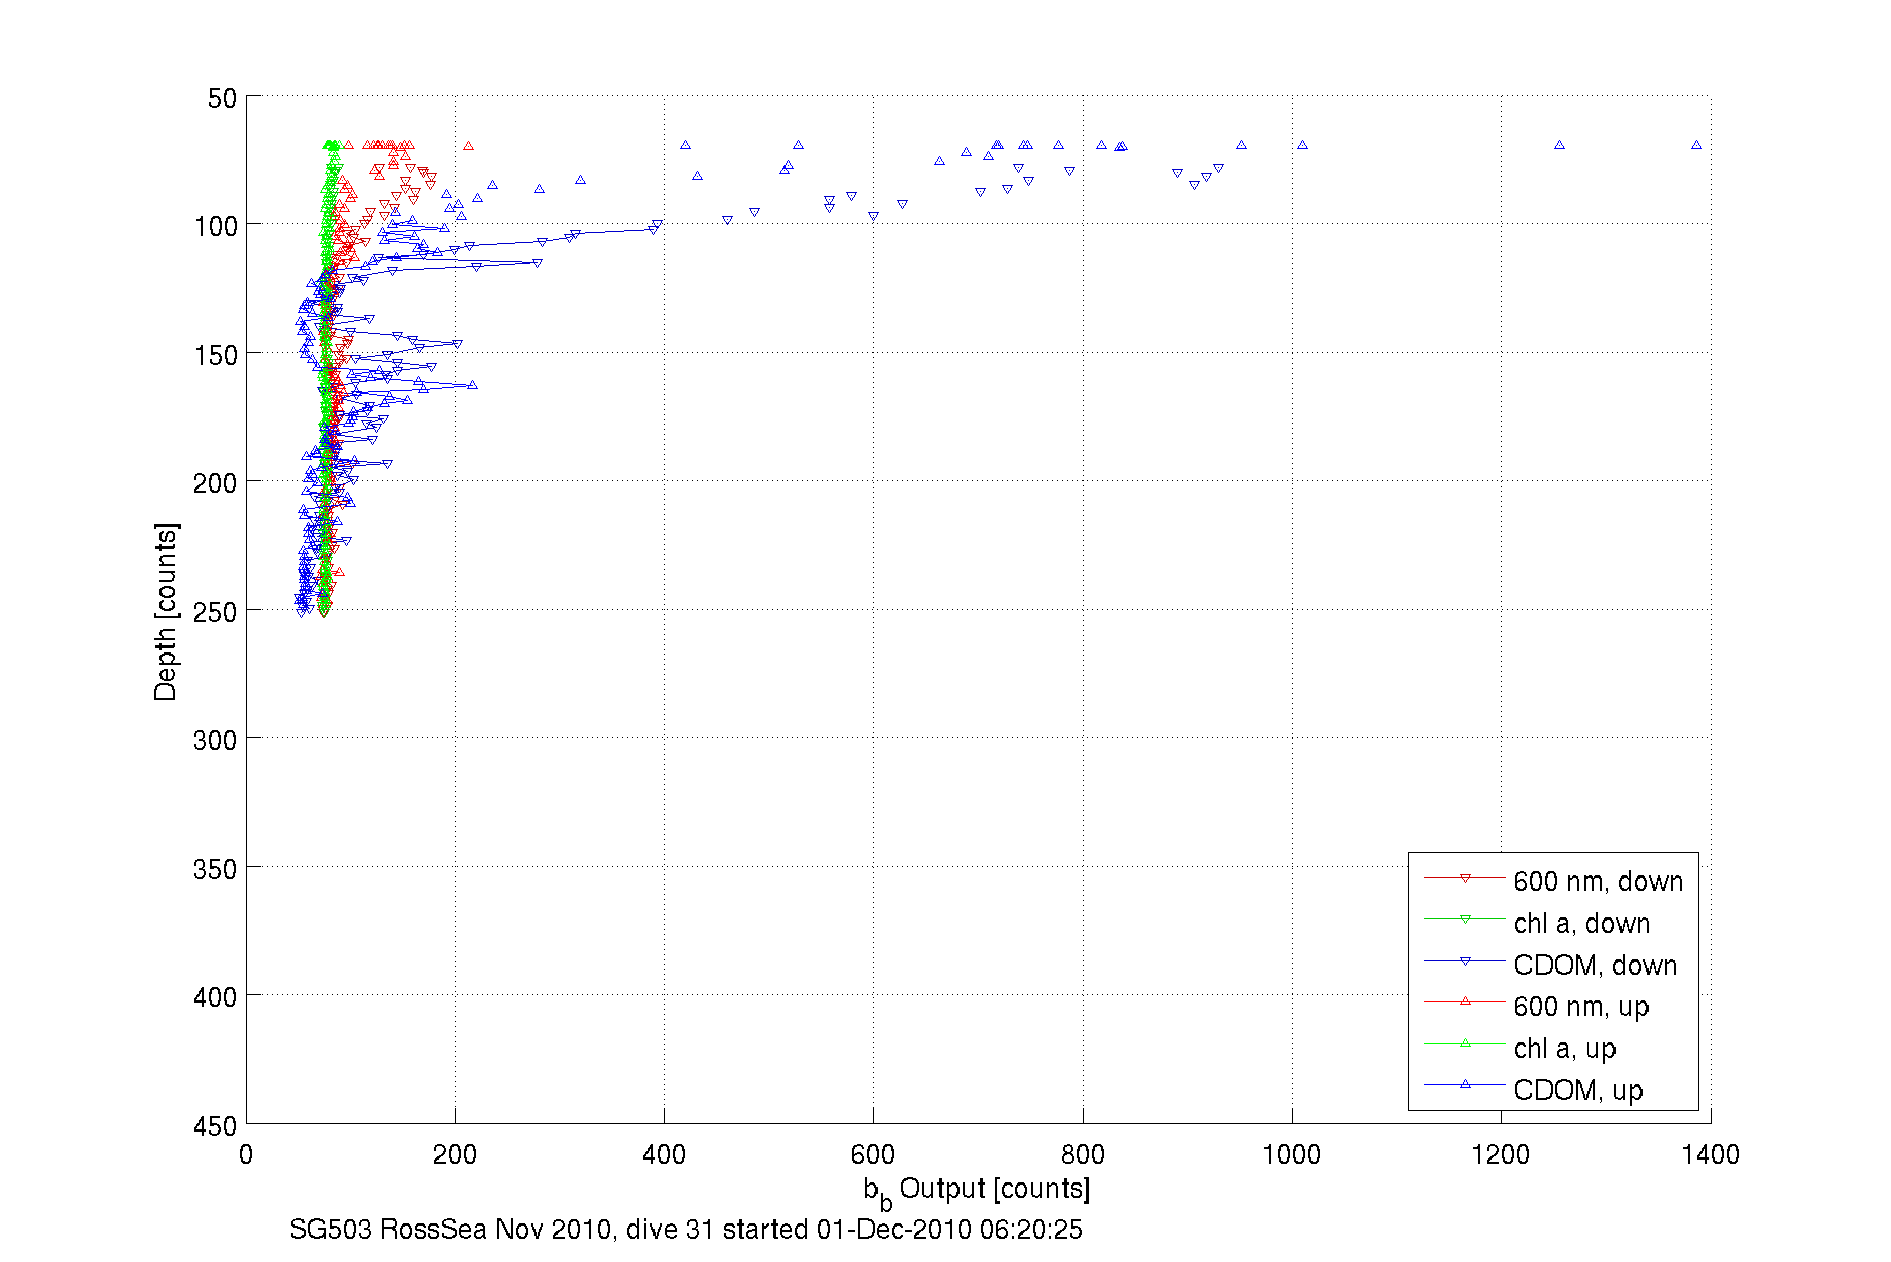Select the 'chl a, down' legend label

1581,924
